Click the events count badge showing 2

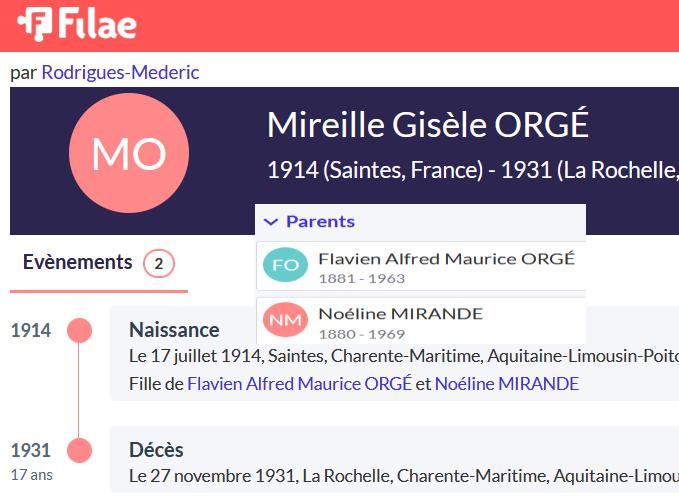159,263
